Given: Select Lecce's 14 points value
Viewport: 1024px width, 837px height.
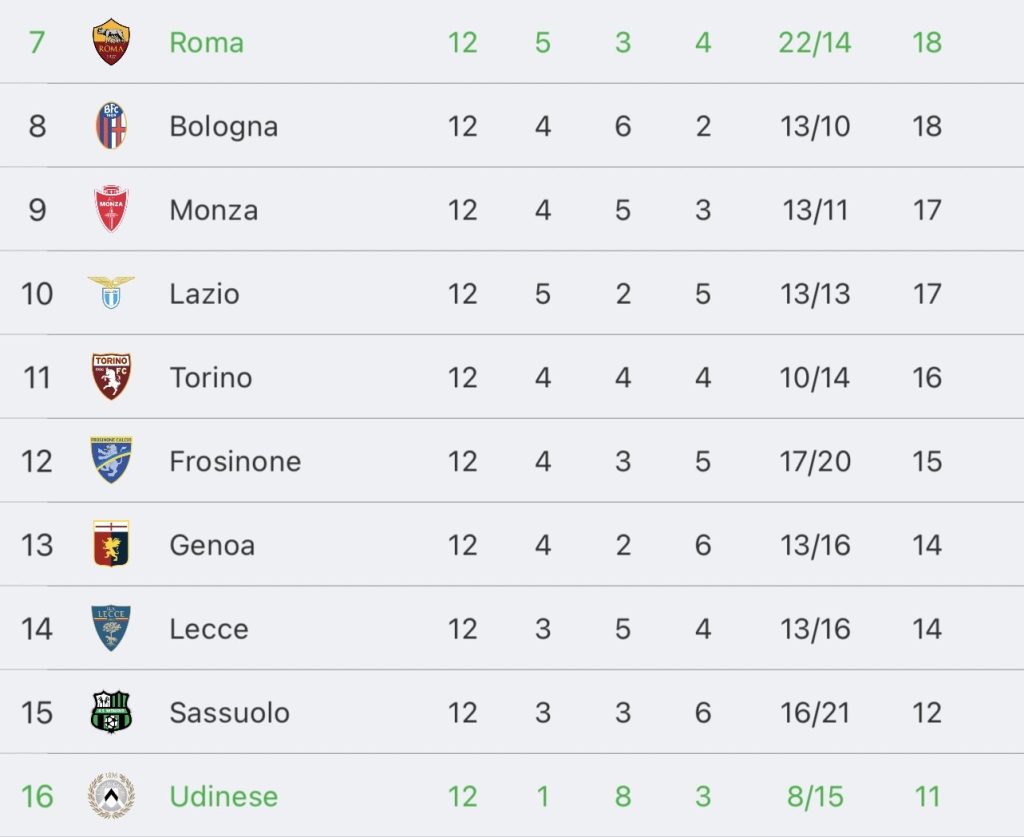Looking at the screenshot, I should pos(927,629).
